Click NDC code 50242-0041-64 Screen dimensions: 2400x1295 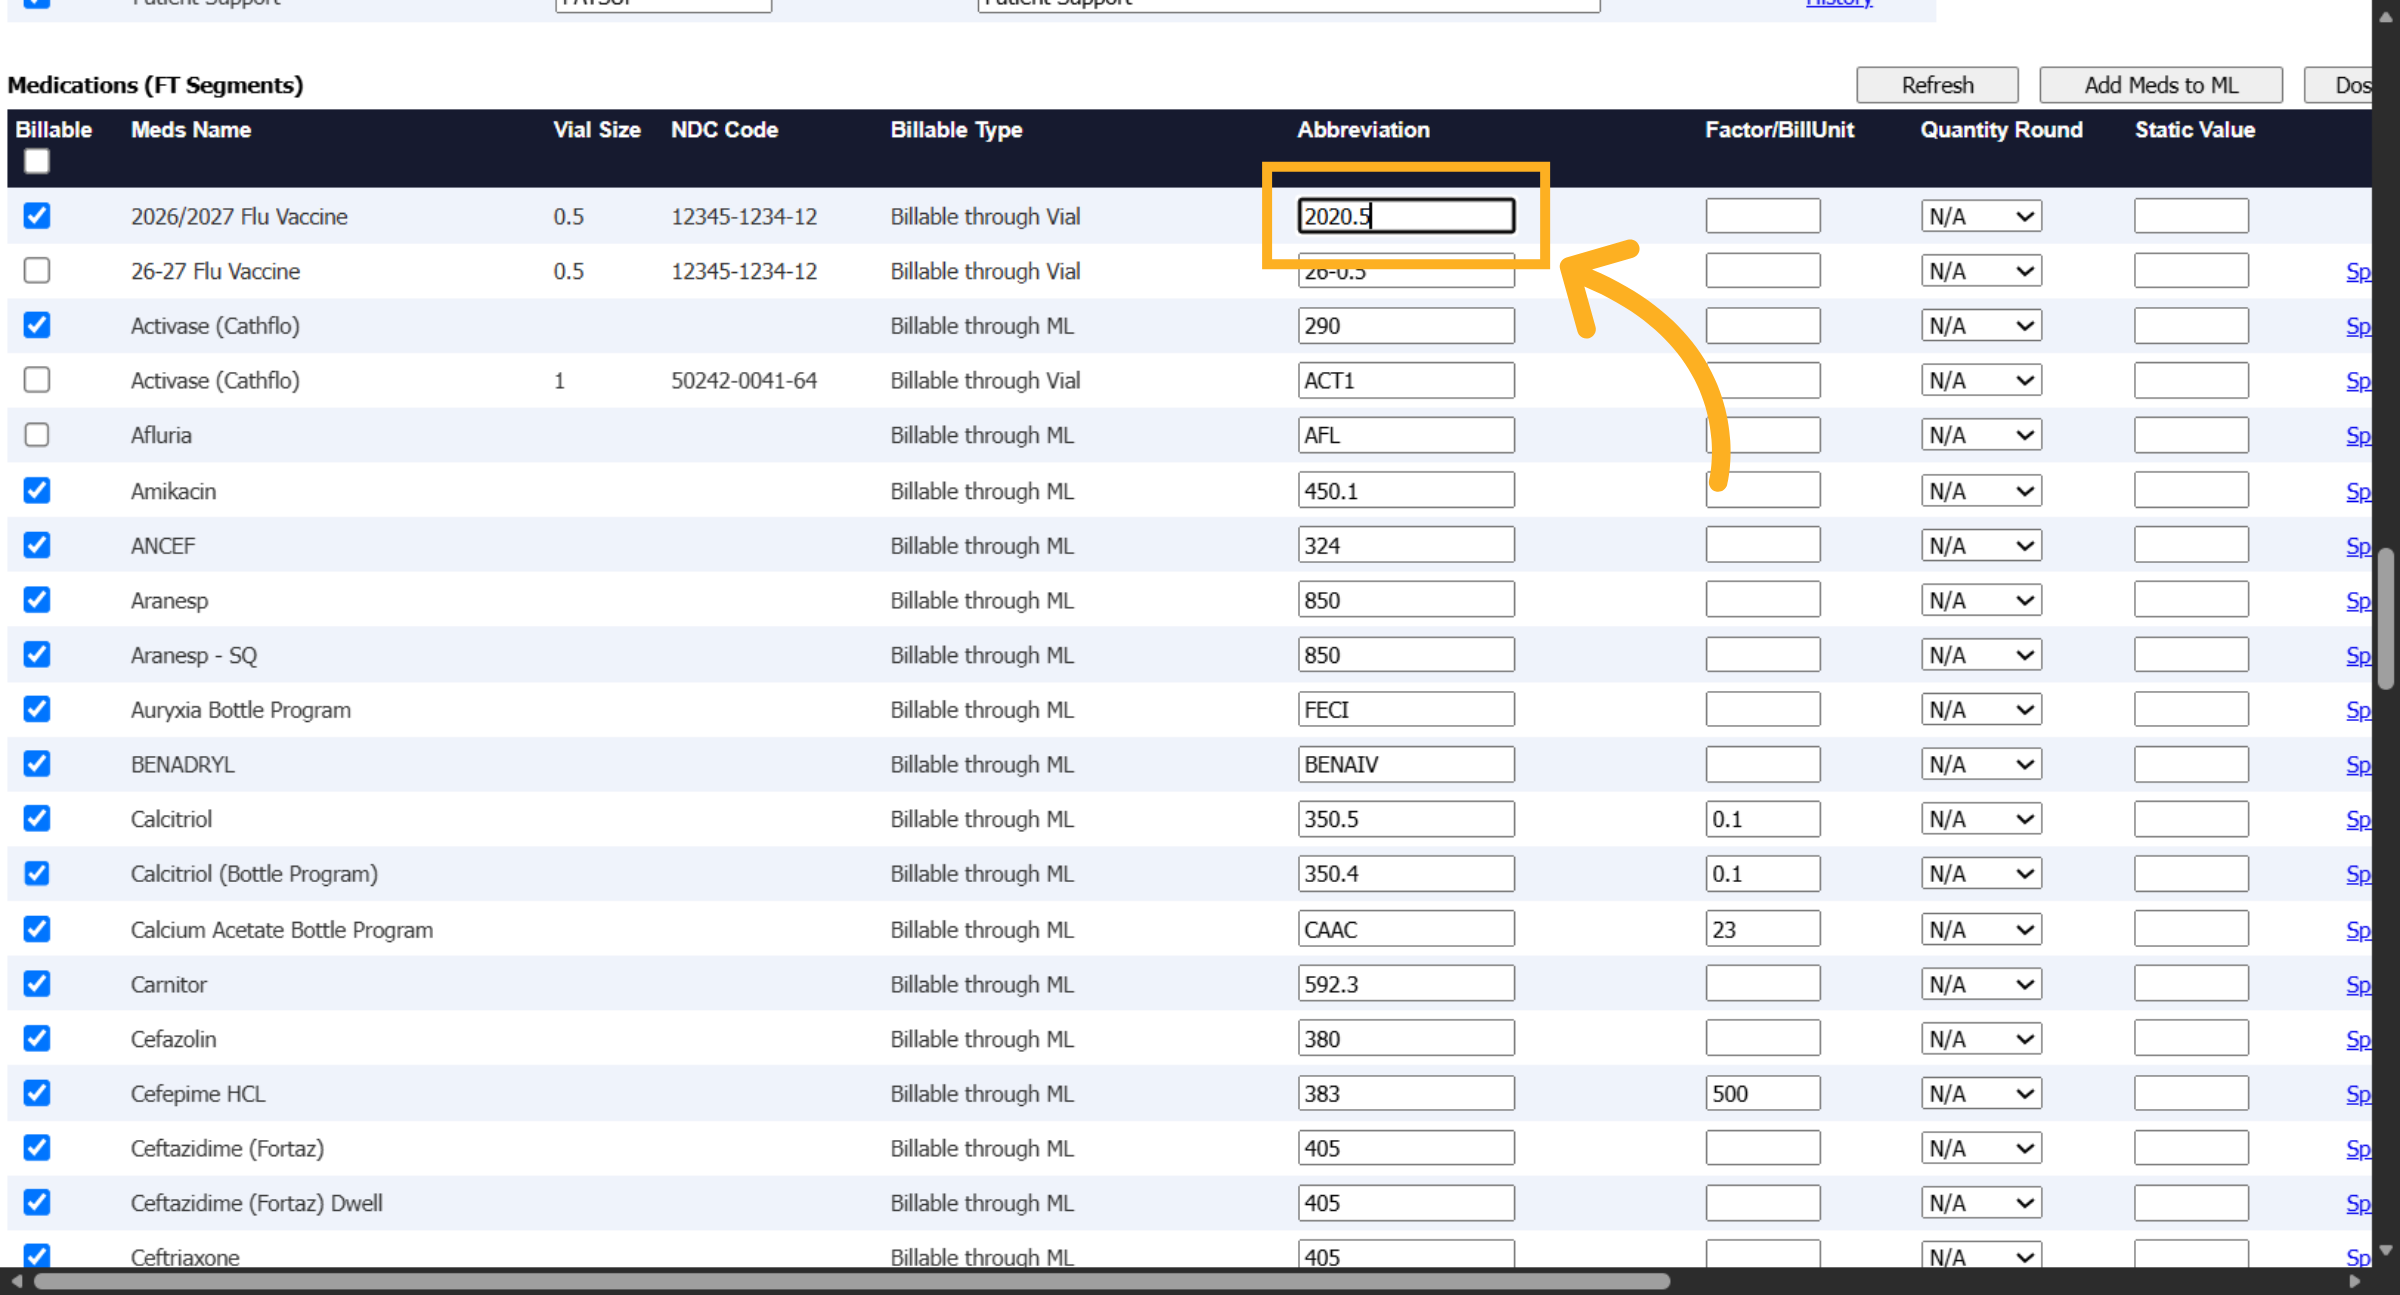point(744,380)
